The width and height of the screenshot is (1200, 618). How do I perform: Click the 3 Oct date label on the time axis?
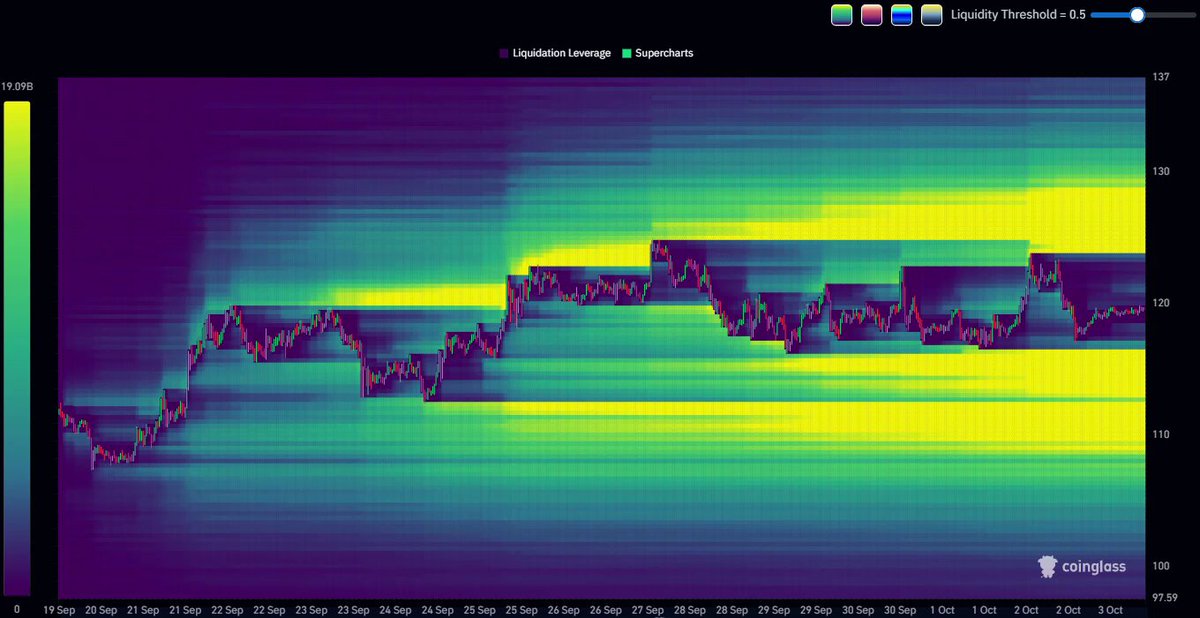click(x=1109, y=609)
